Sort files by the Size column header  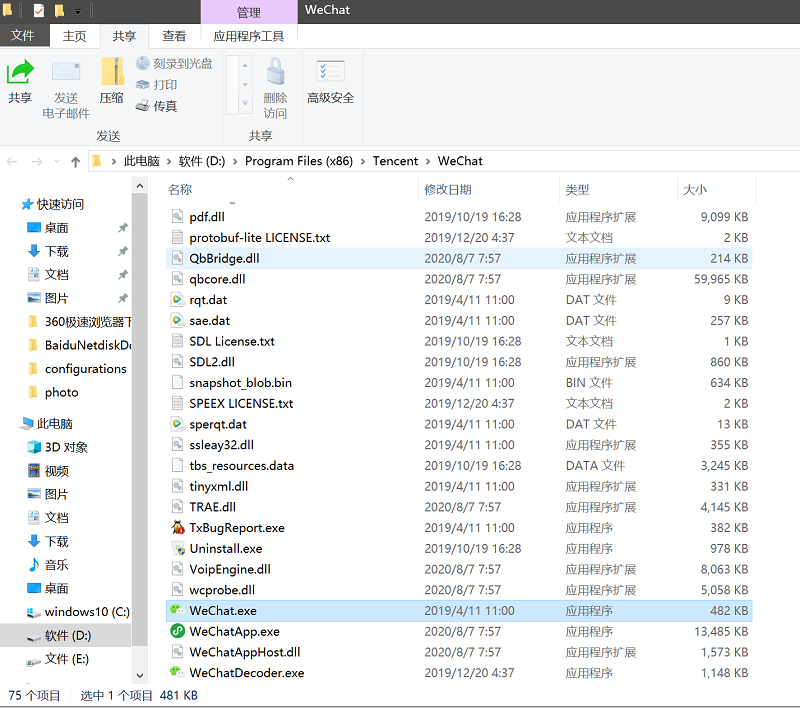pos(695,189)
